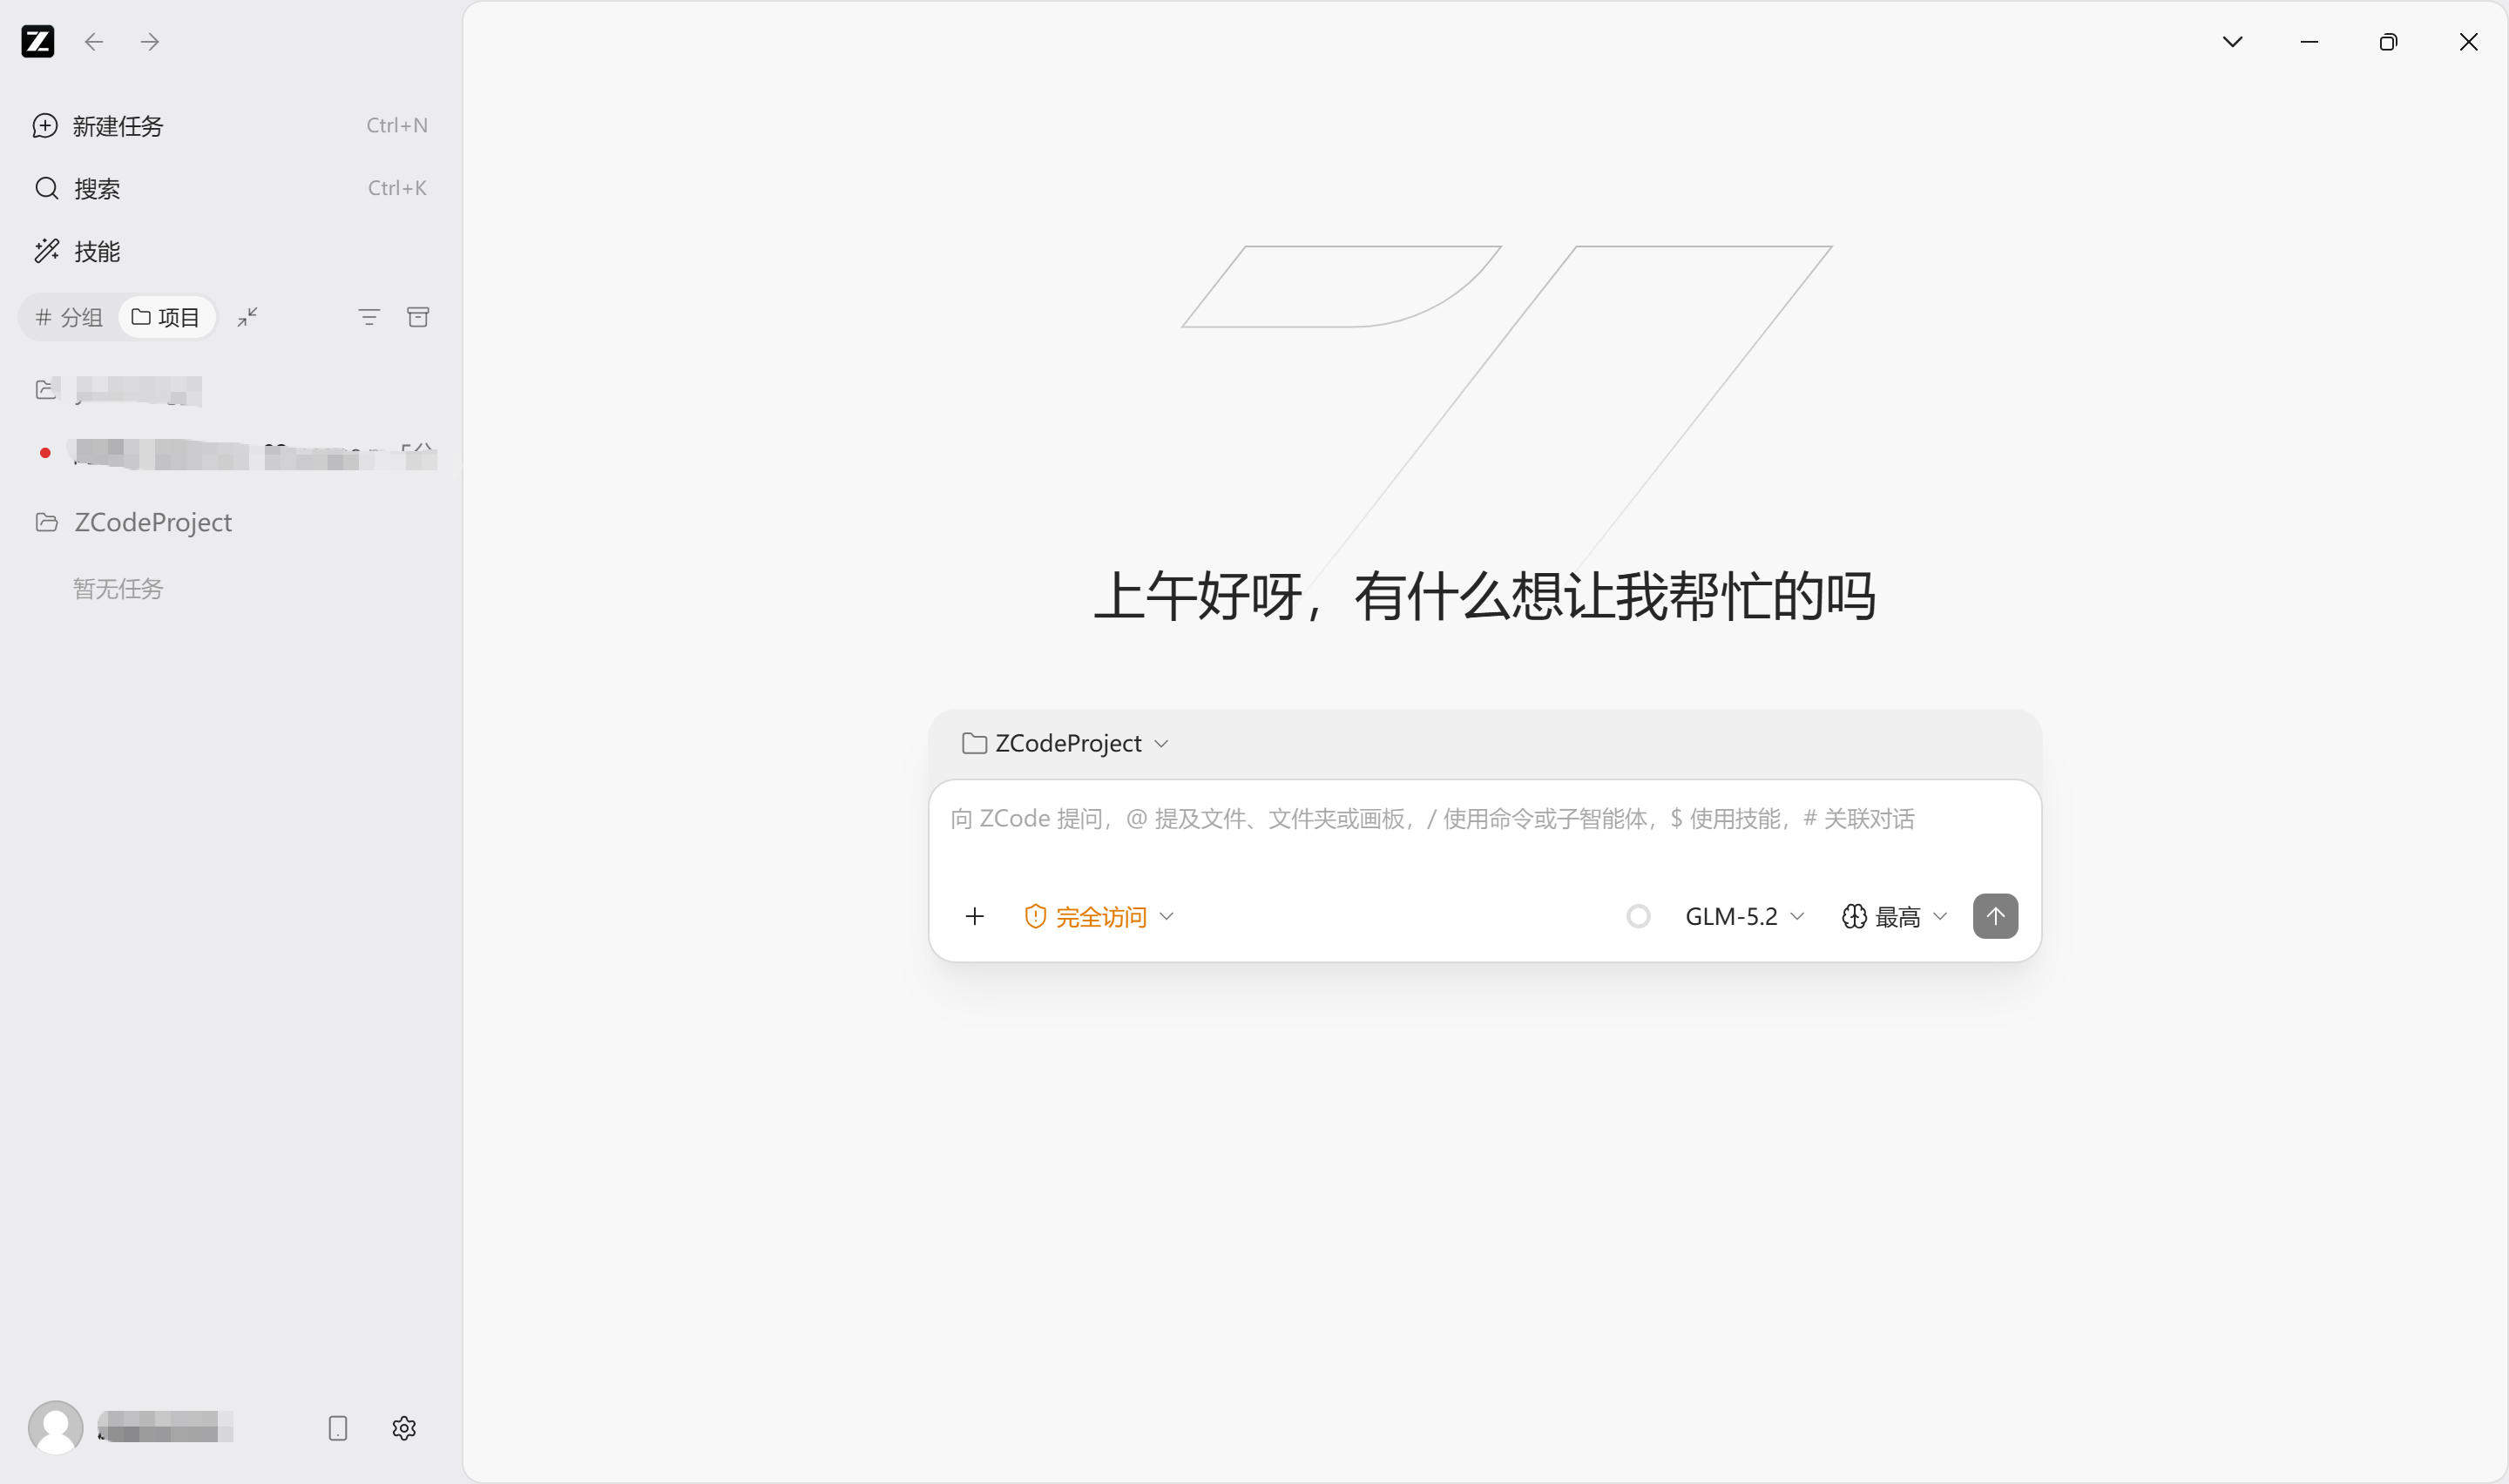This screenshot has height=1484, width=2509.
Task: Go forward with the right arrow
Action: click(150, 41)
